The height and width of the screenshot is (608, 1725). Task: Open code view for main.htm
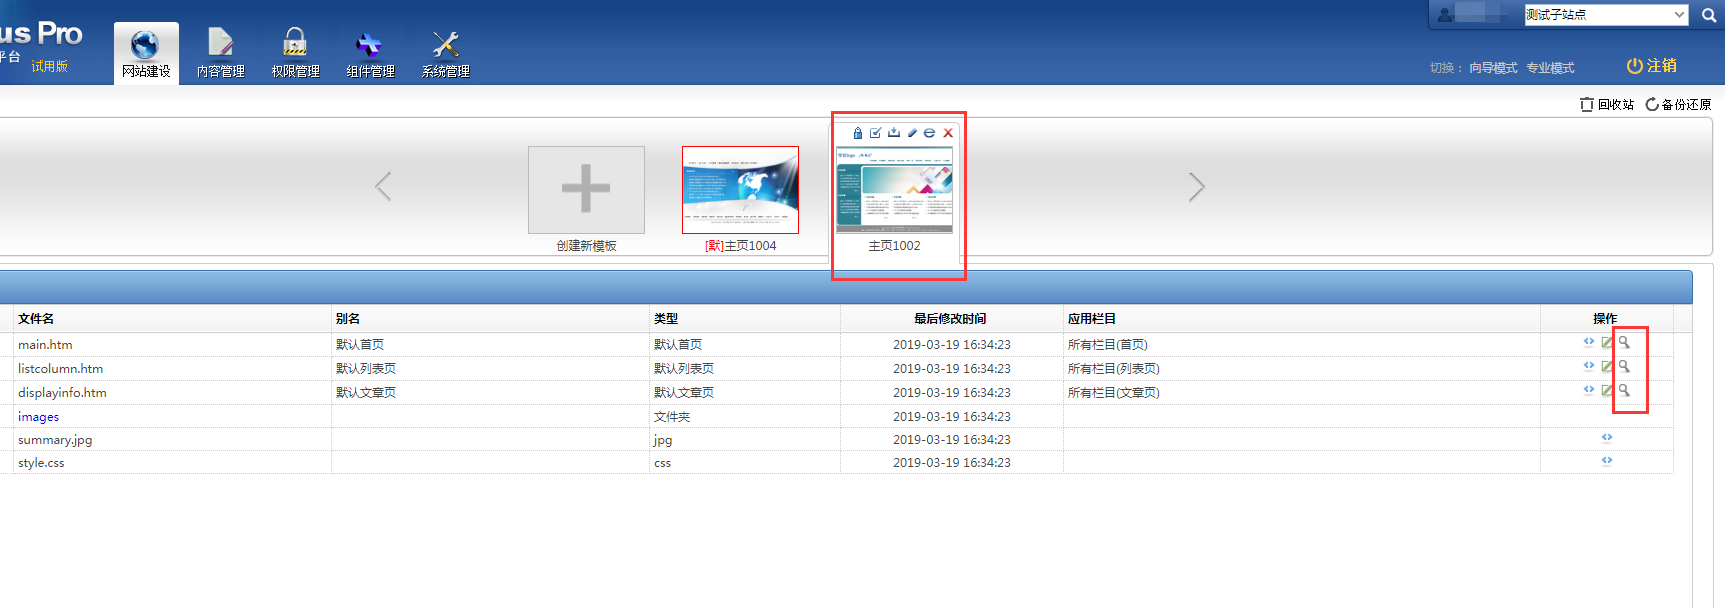[1589, 343]
